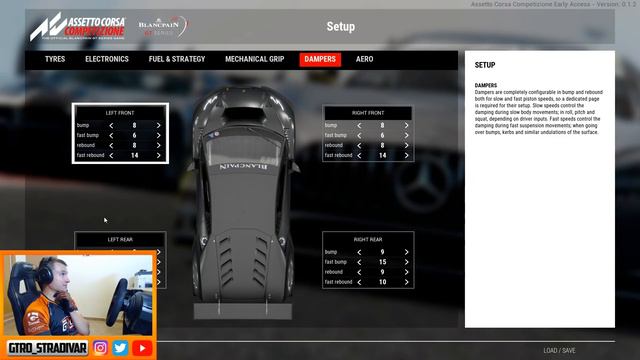This screenshot has height=360, width=640.
Task: Increase Right Rear bump value
Action: tap(407, 252)
